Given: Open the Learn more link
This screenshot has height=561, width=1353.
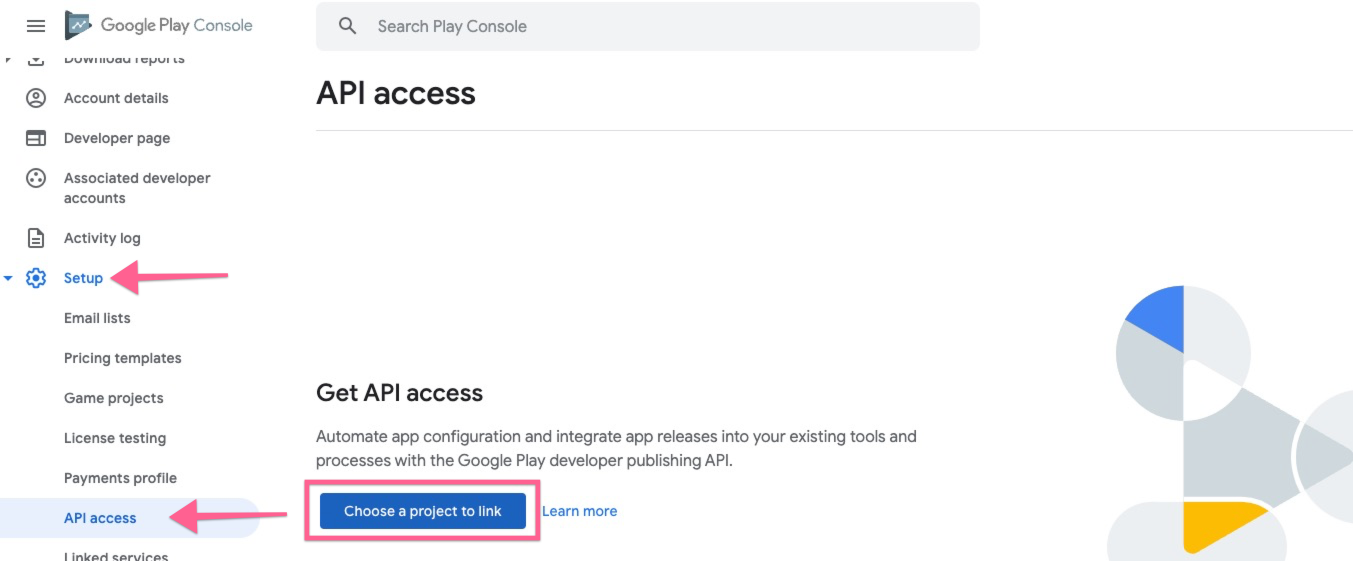Looking at the screenshot, I should point(579,511).
